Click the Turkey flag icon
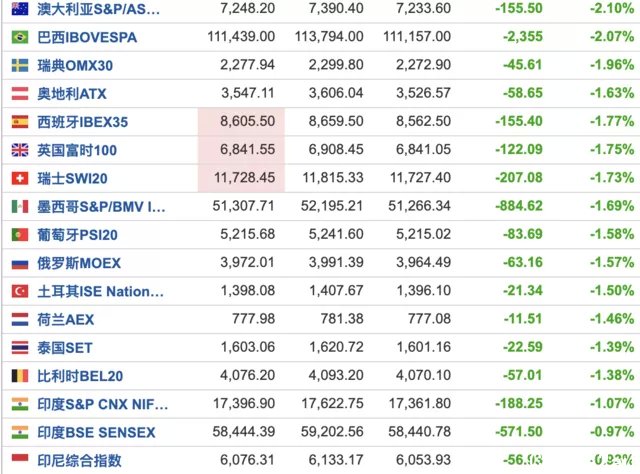Image resolution: width=640 pixels, height=474 pixels. [x=20, y=291]
